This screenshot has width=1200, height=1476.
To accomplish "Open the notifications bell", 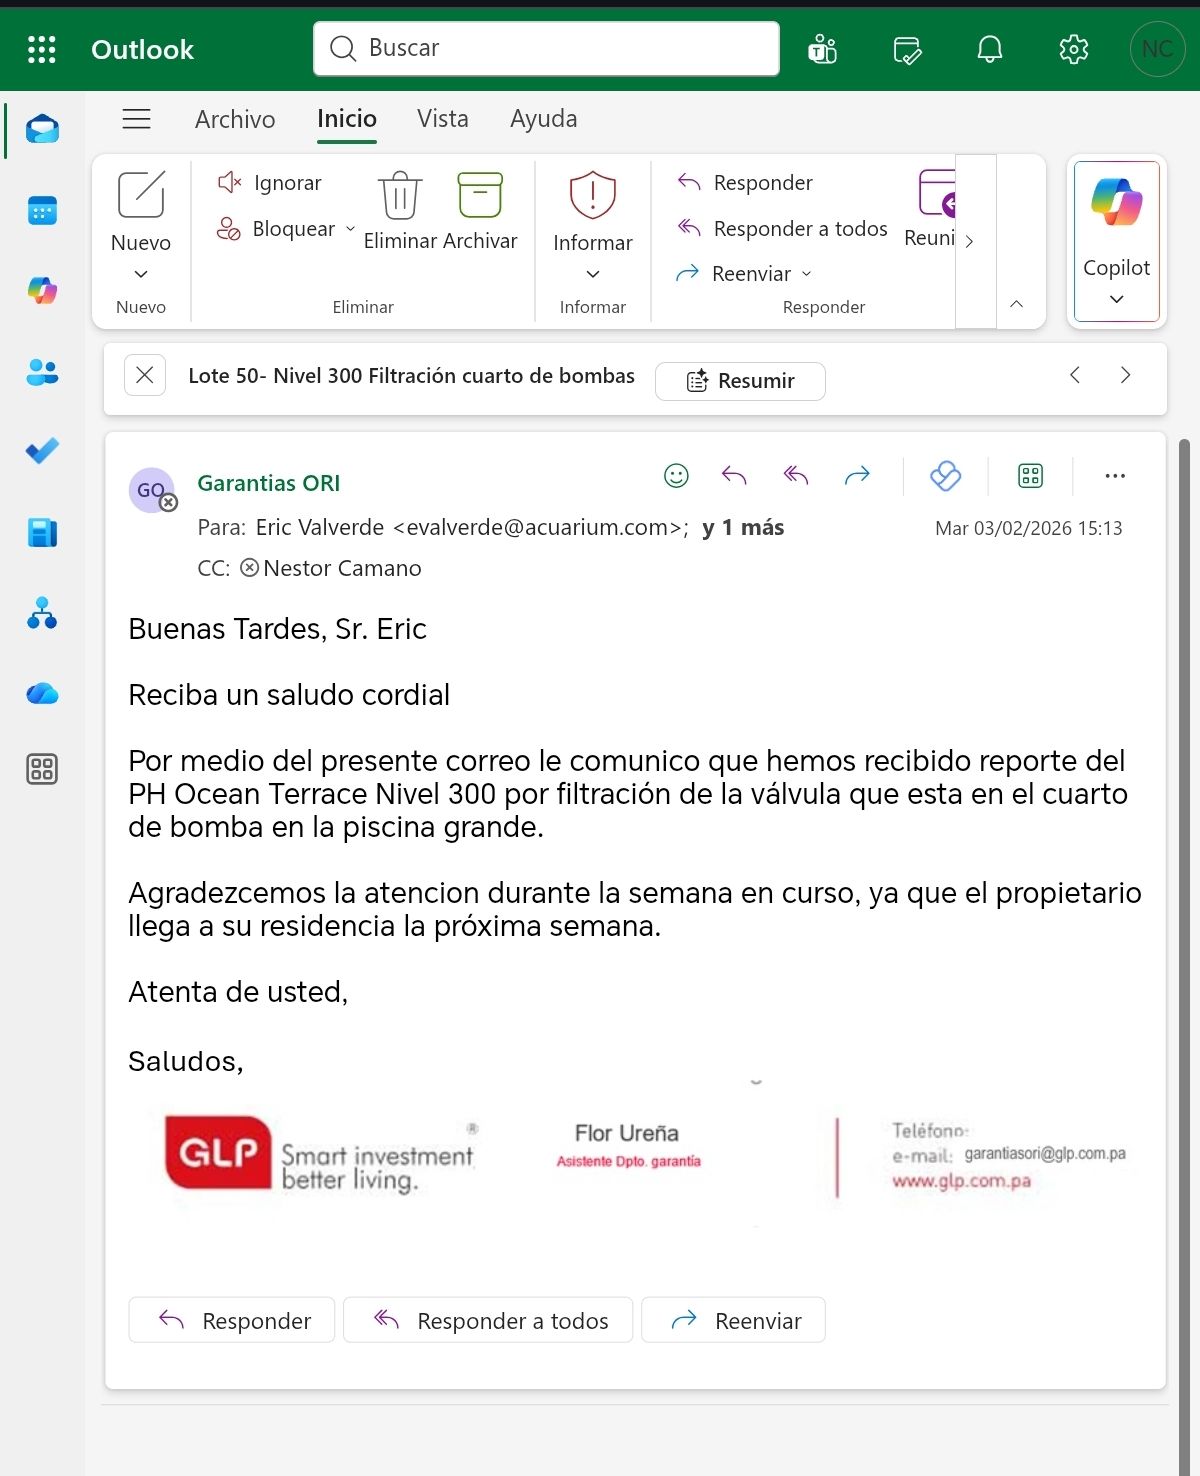I will point(989,49).
